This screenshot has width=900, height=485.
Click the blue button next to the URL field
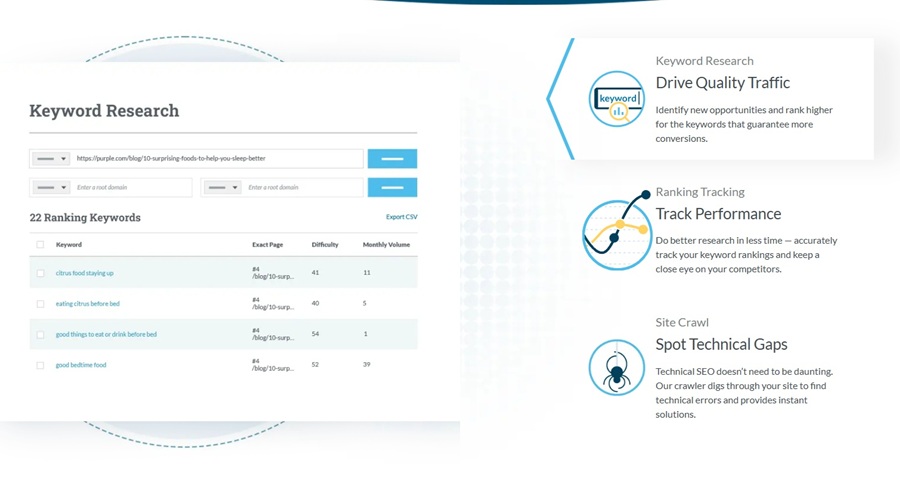(x=393, y=158)
